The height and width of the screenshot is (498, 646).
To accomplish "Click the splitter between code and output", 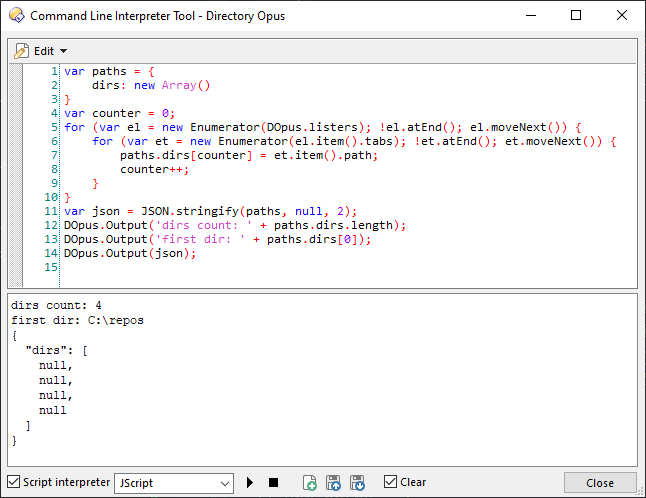I will pos(323,291).
